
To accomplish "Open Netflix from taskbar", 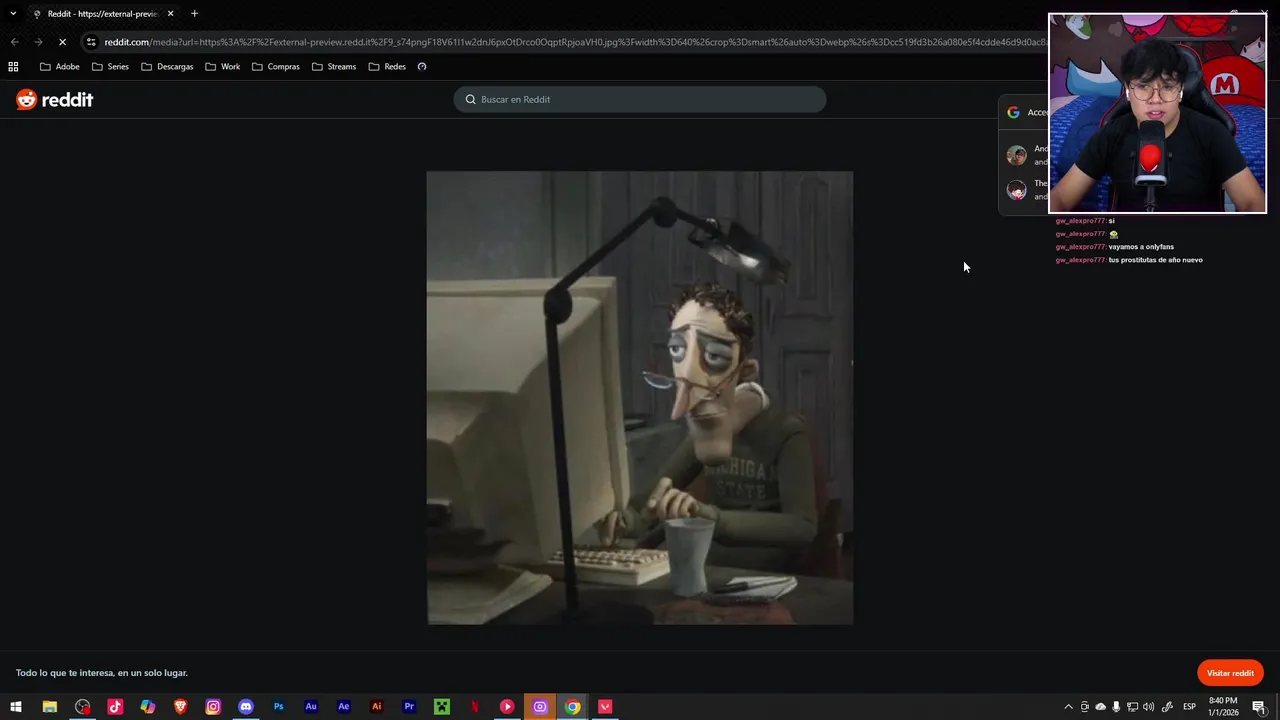I will click(475, 707).
